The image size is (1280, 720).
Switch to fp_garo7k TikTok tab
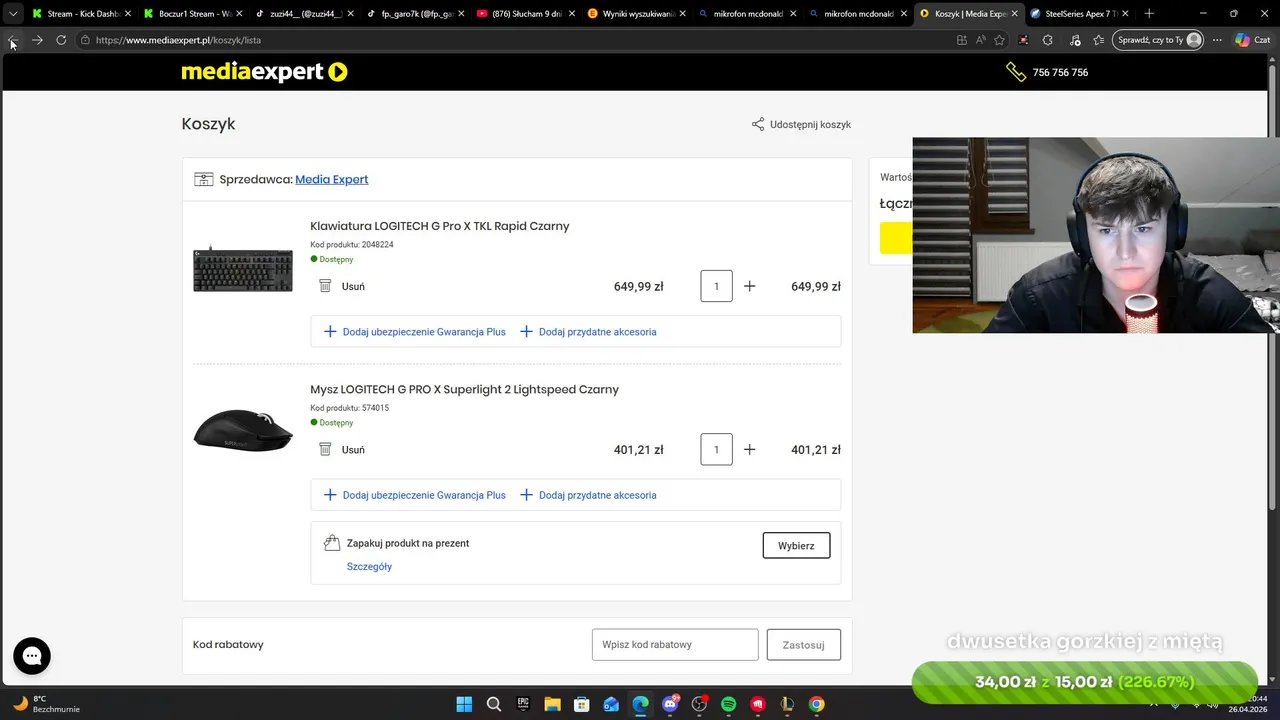pos(413,14)
